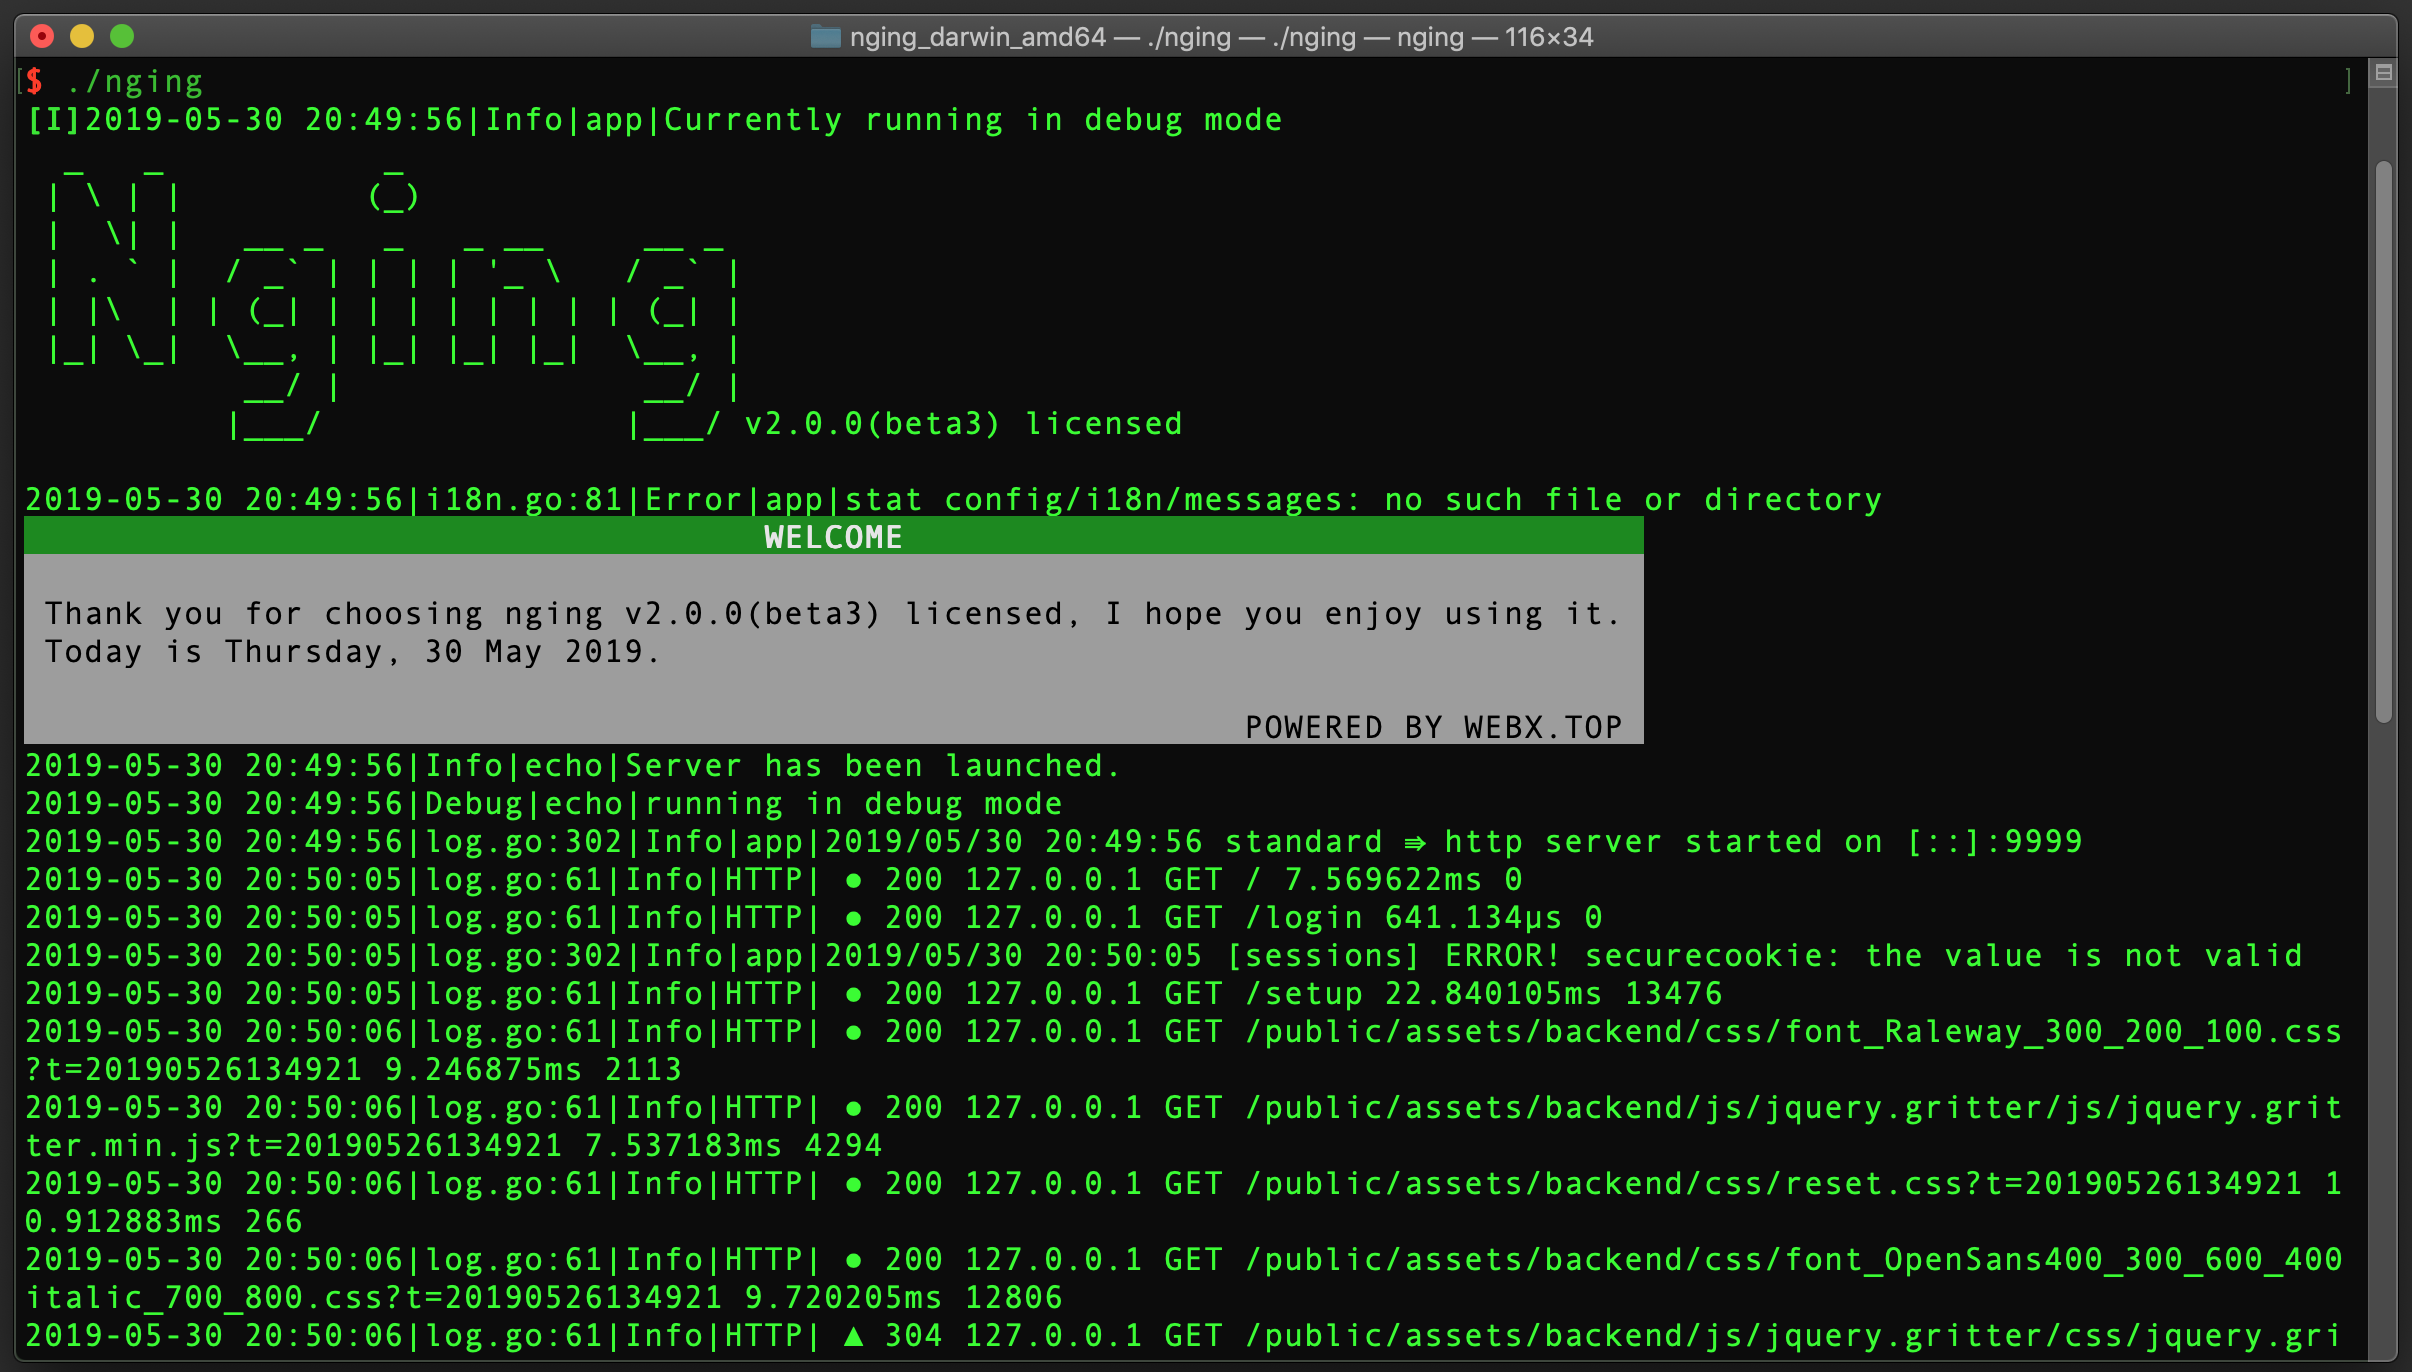The image size is (2412, 1372).
Task: Click 'Server has been launched.' log line
Action: (x=572, y=765)
